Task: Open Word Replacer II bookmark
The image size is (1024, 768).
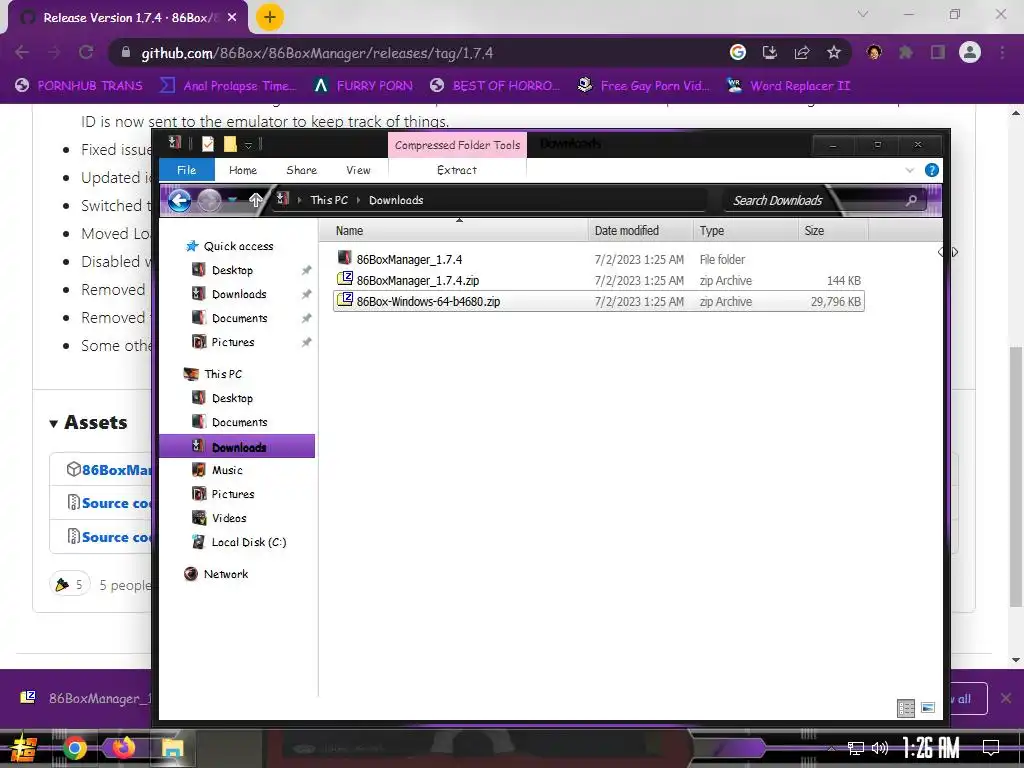Action: pos(789,86)
